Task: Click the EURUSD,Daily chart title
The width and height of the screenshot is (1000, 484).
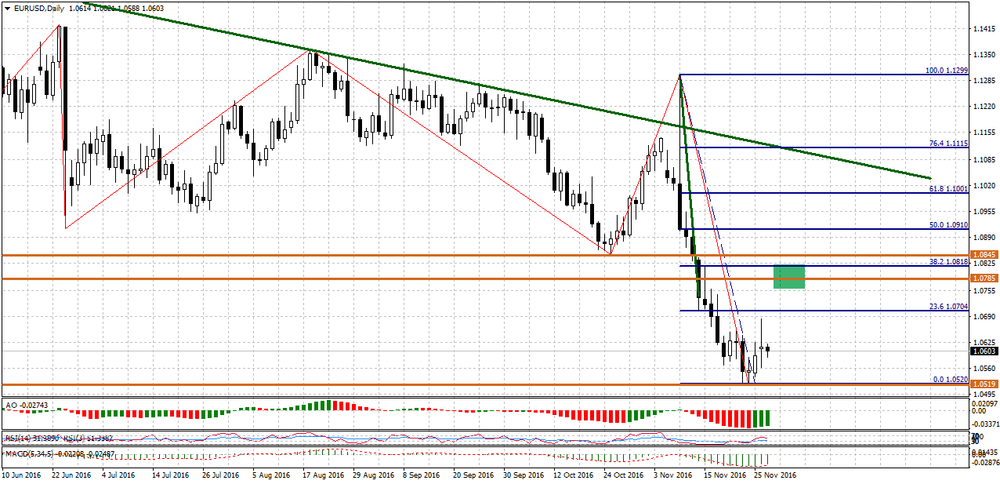Action: 39,7
